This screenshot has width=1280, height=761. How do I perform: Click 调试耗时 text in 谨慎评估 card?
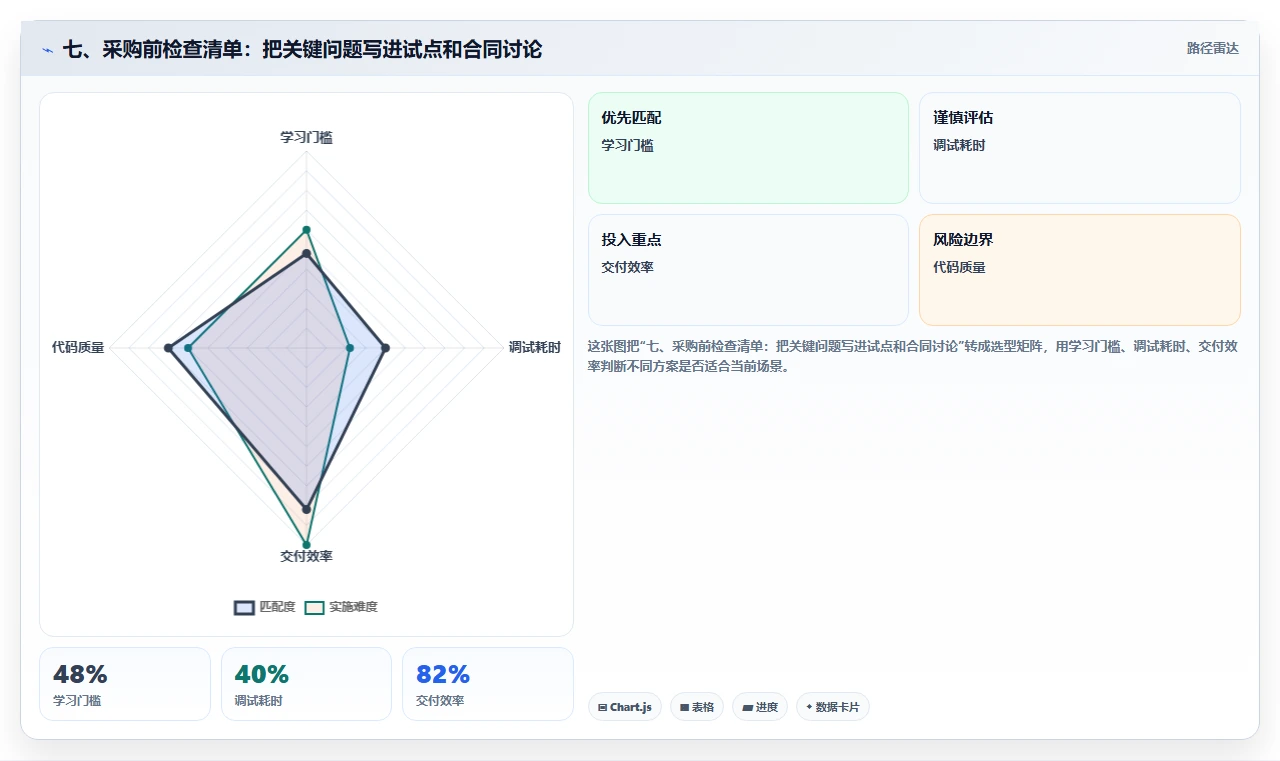[x=959, y=145]
